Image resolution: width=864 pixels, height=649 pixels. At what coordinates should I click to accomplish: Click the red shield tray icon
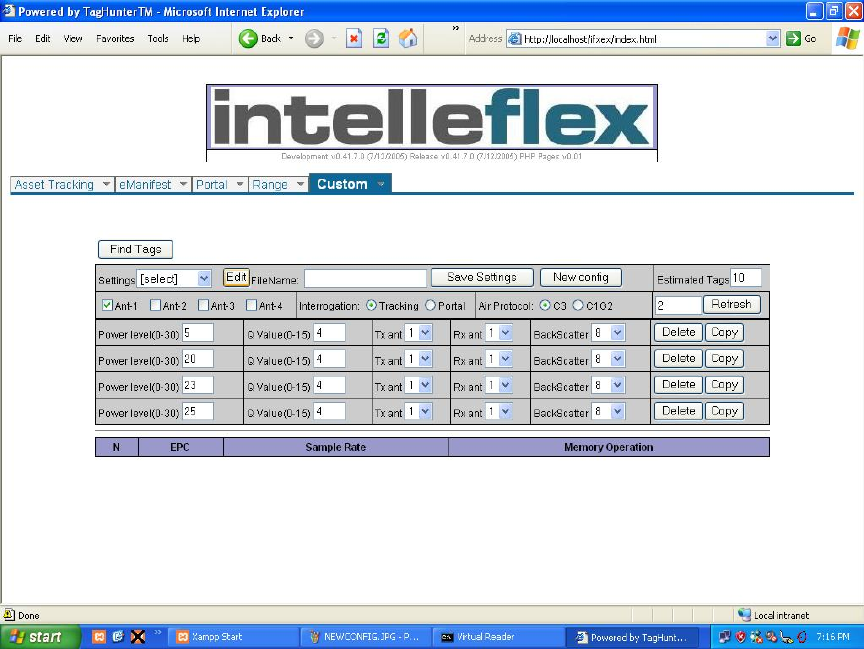(741, 637)
